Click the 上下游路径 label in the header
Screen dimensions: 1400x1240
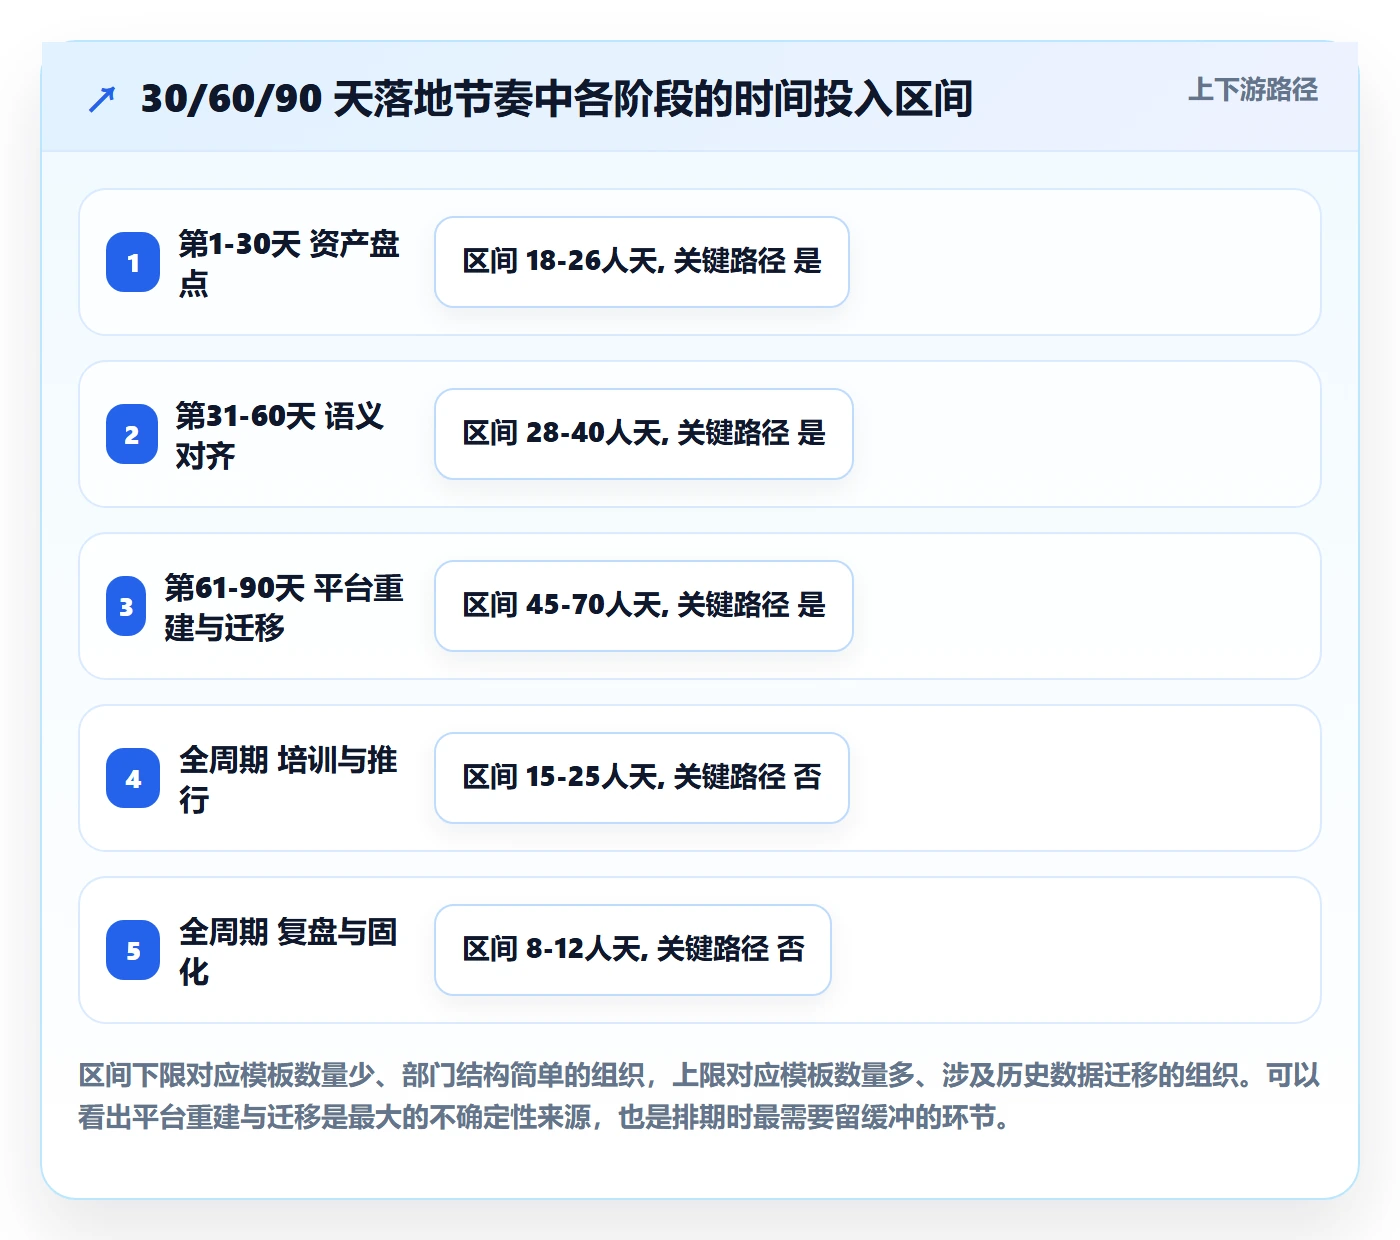[1252, 89]
